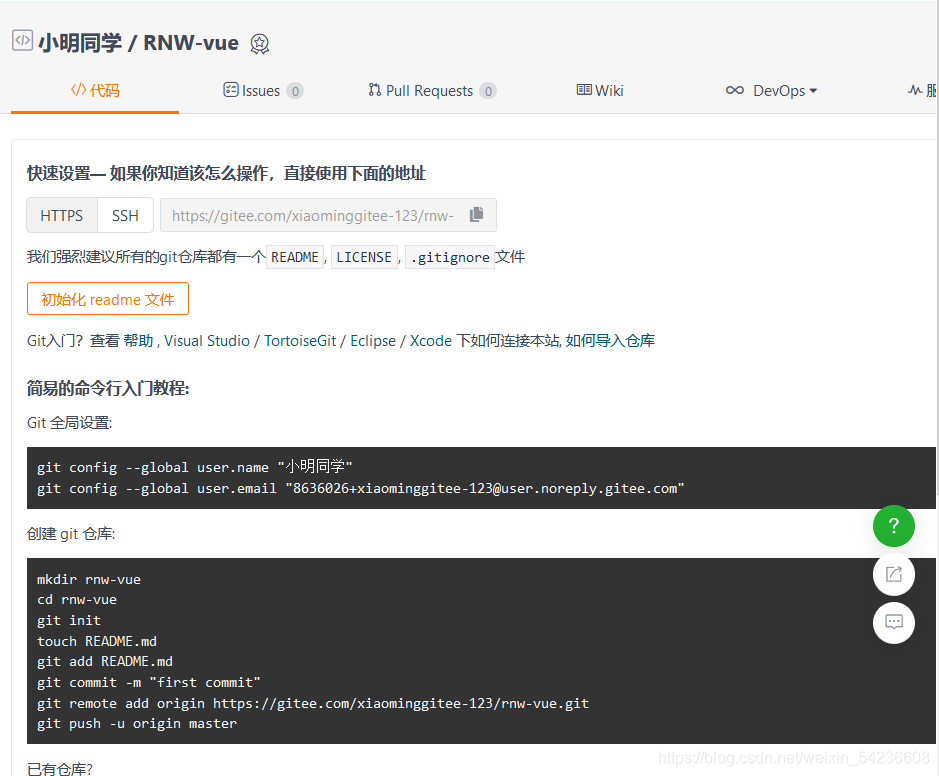
Task: Click the .gitignore code label
Action: (450, 257)
